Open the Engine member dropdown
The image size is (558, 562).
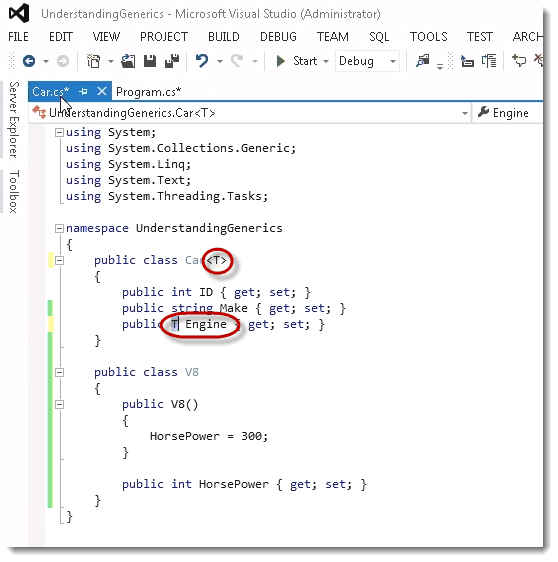coord(508,113)
